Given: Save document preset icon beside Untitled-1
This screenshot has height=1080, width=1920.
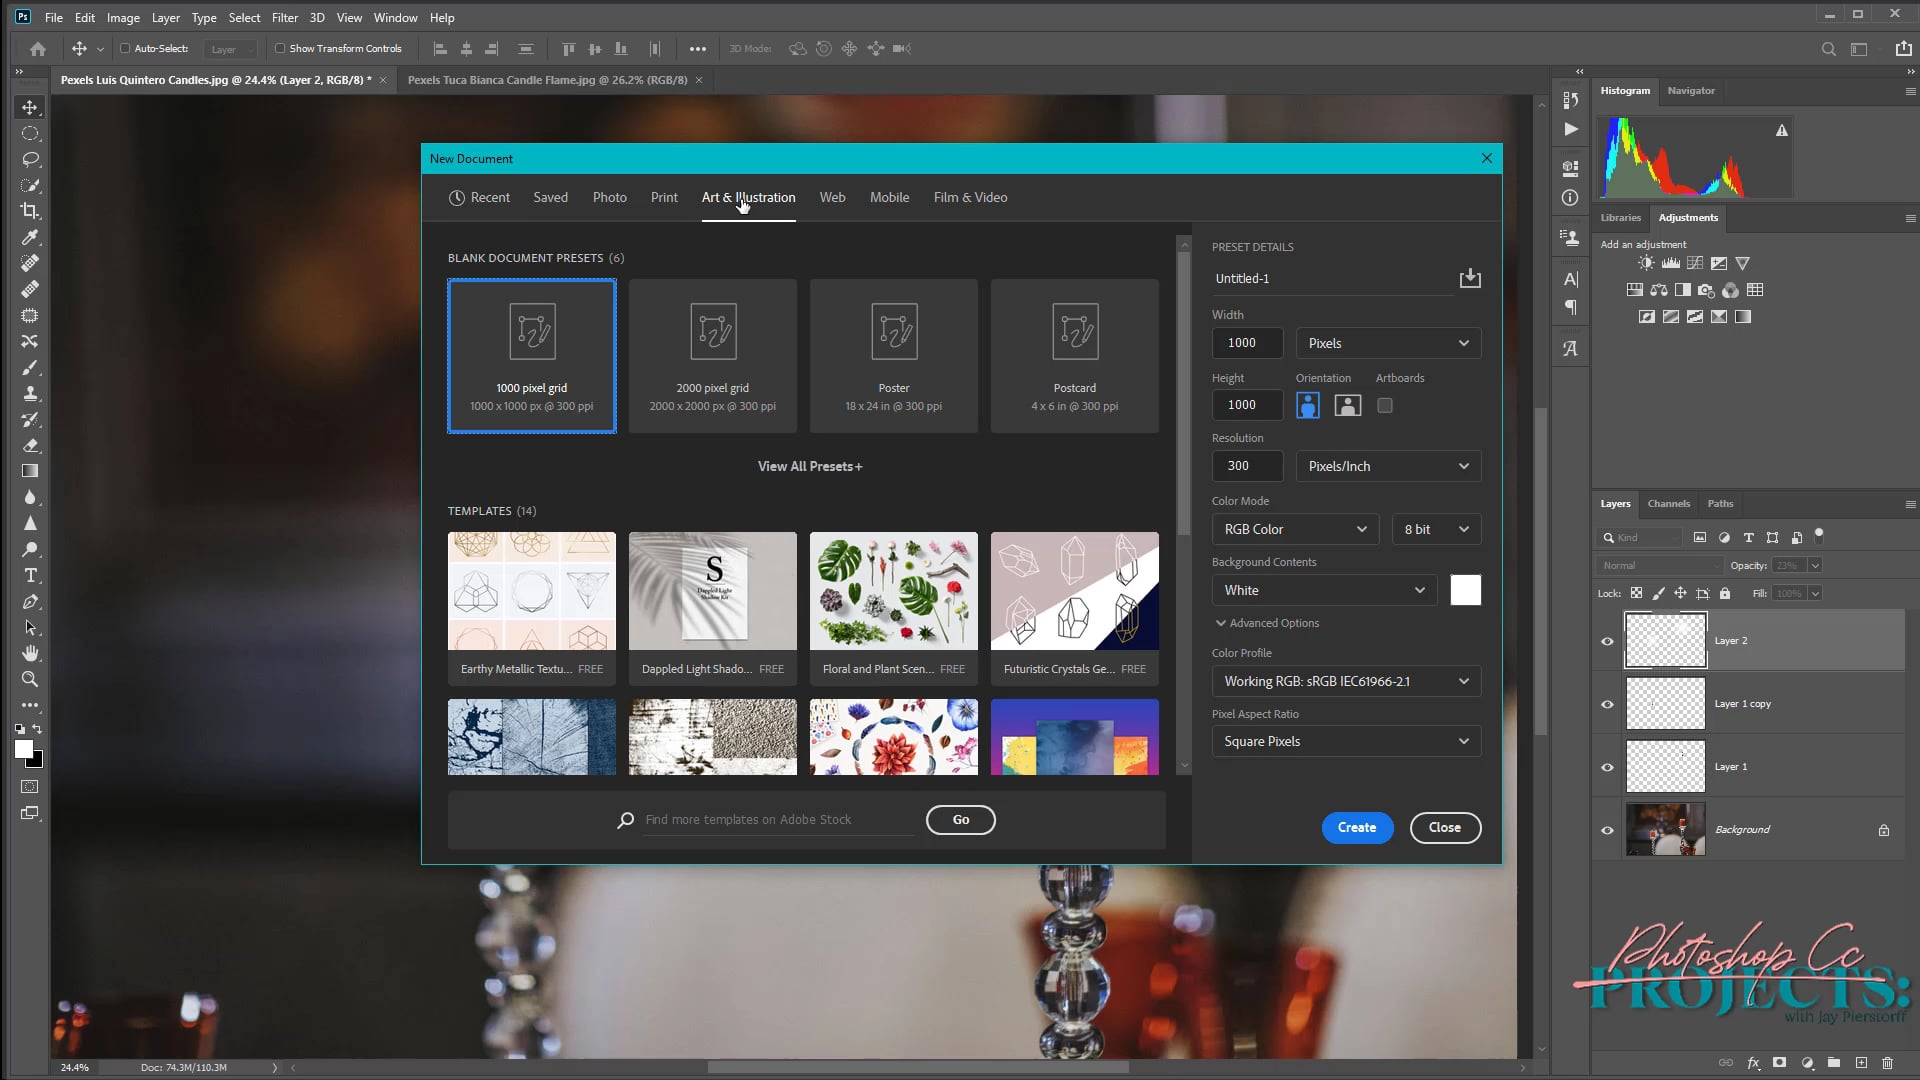Looking at the screenshot, I should (x=1469, y=278).
